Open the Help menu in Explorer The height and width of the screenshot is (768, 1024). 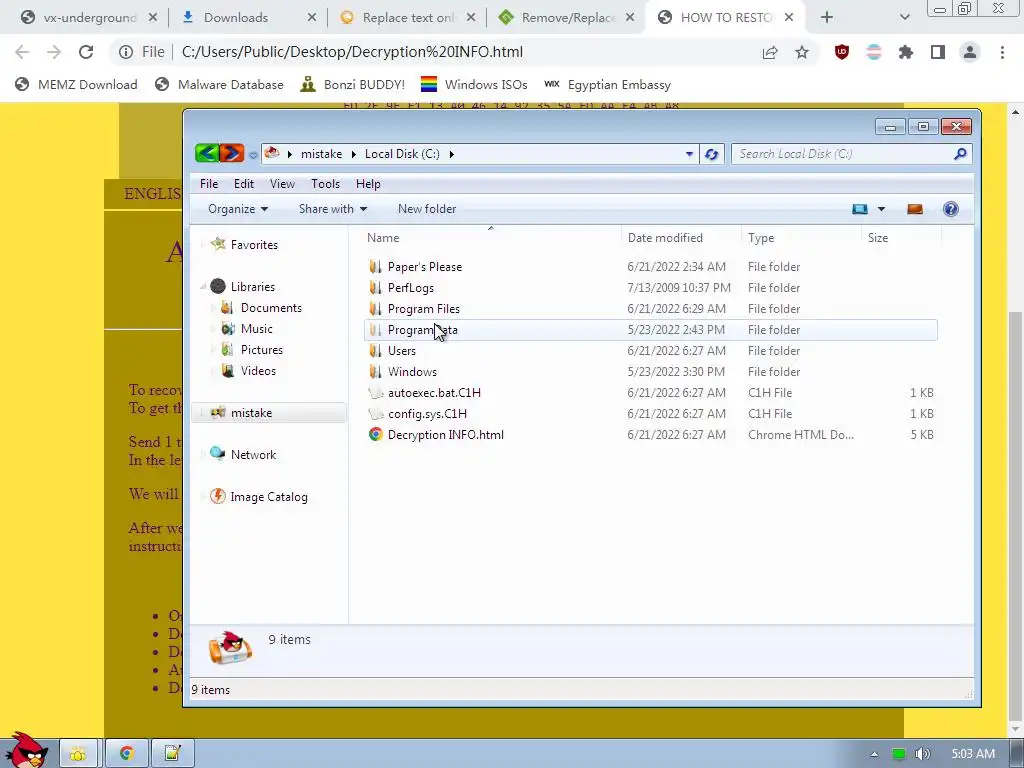[368, 184]
